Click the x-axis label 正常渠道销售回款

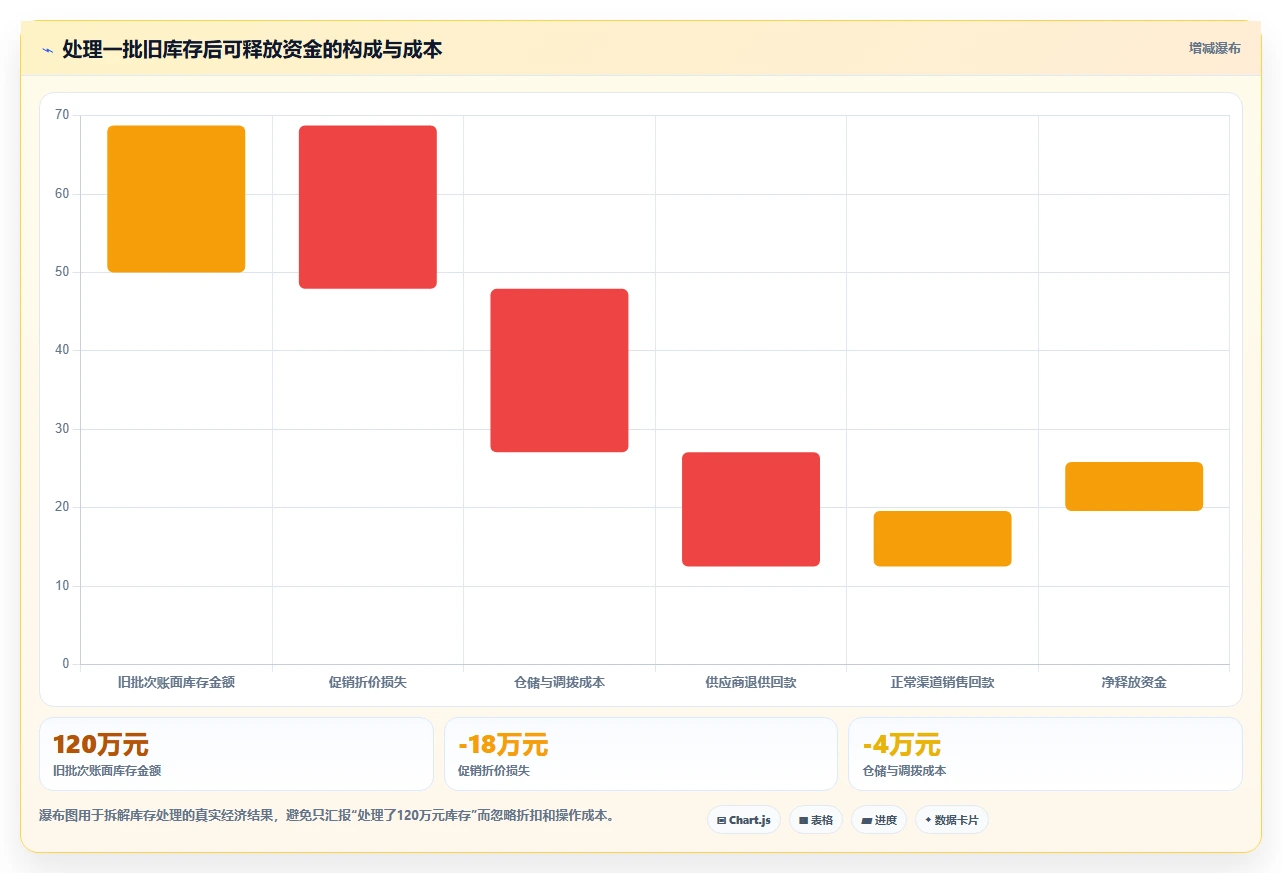click(942, 682)
